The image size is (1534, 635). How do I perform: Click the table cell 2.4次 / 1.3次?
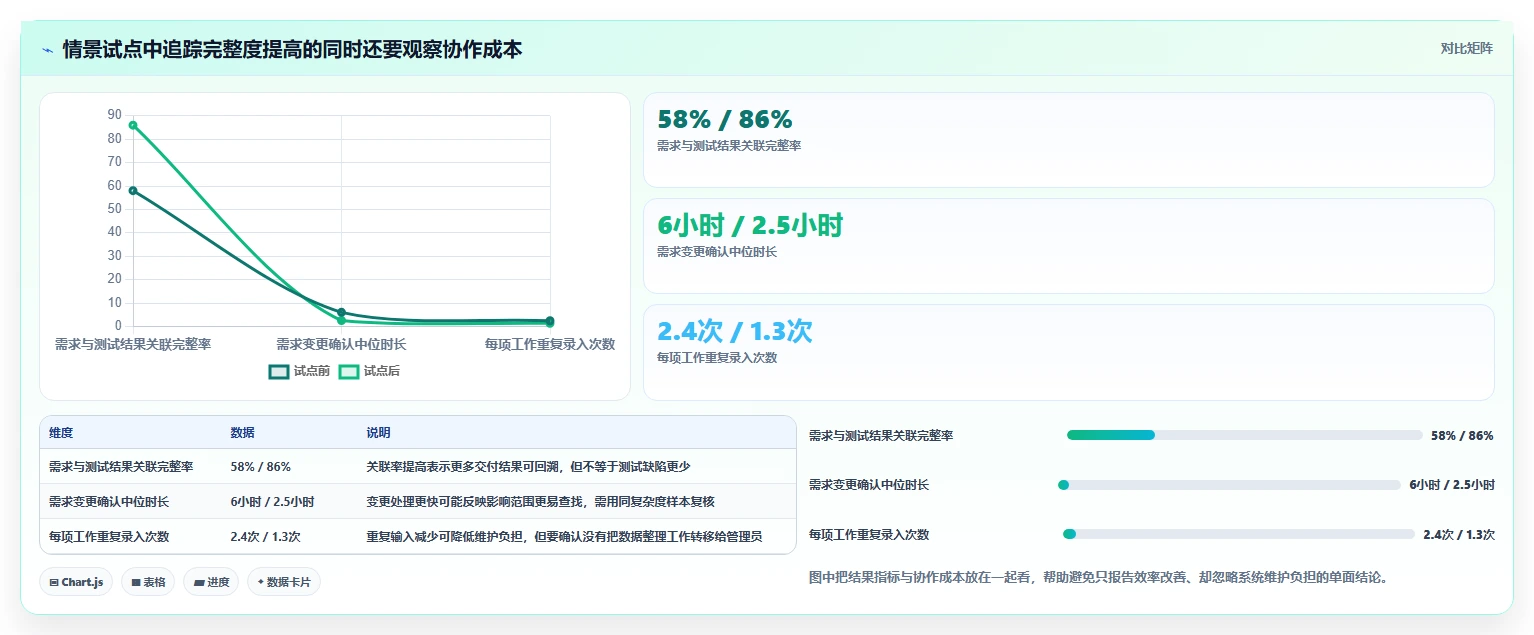[265, 537]
